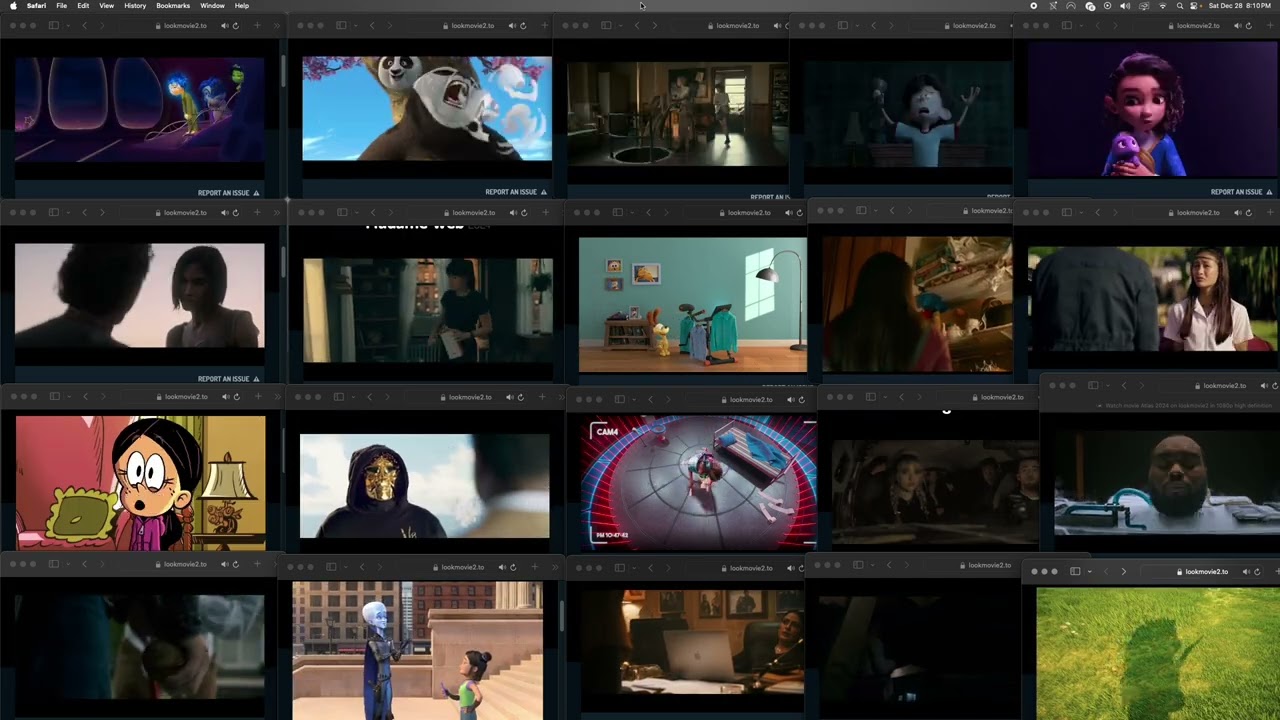Mute audio in the Kung Fu Panda window
Viewport: 1280px width, 720px height.
click(x=512, y=25)
